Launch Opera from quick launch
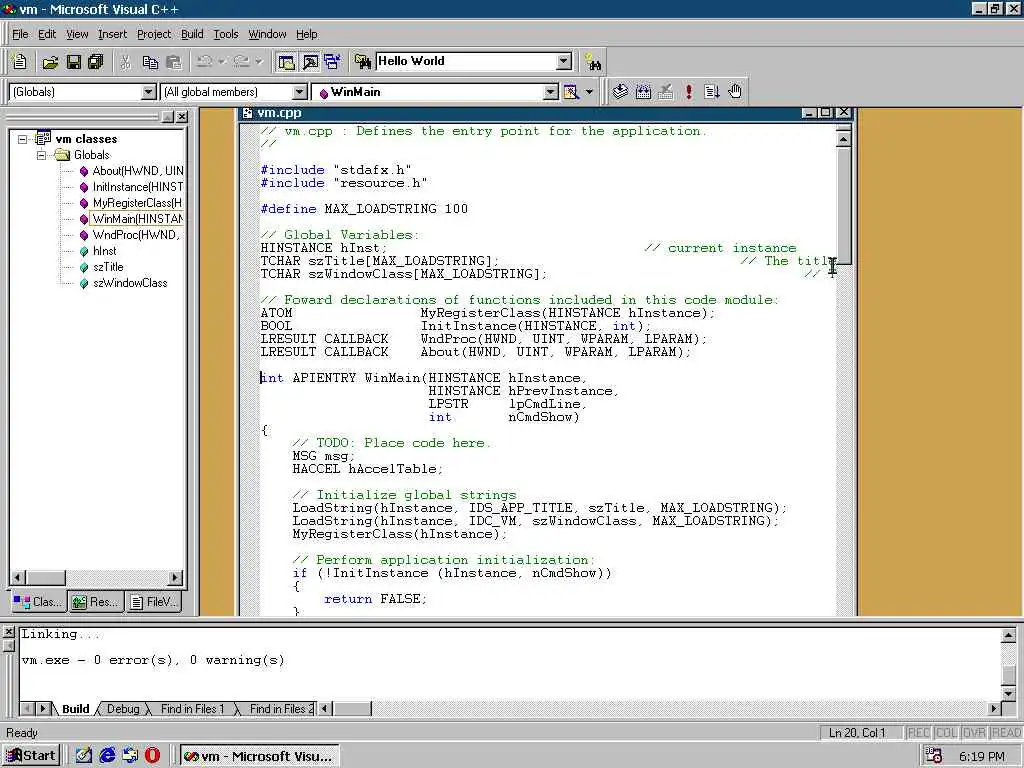This screenshot has height=768, width=1024. pyautogui.click(x=152, y=756)
